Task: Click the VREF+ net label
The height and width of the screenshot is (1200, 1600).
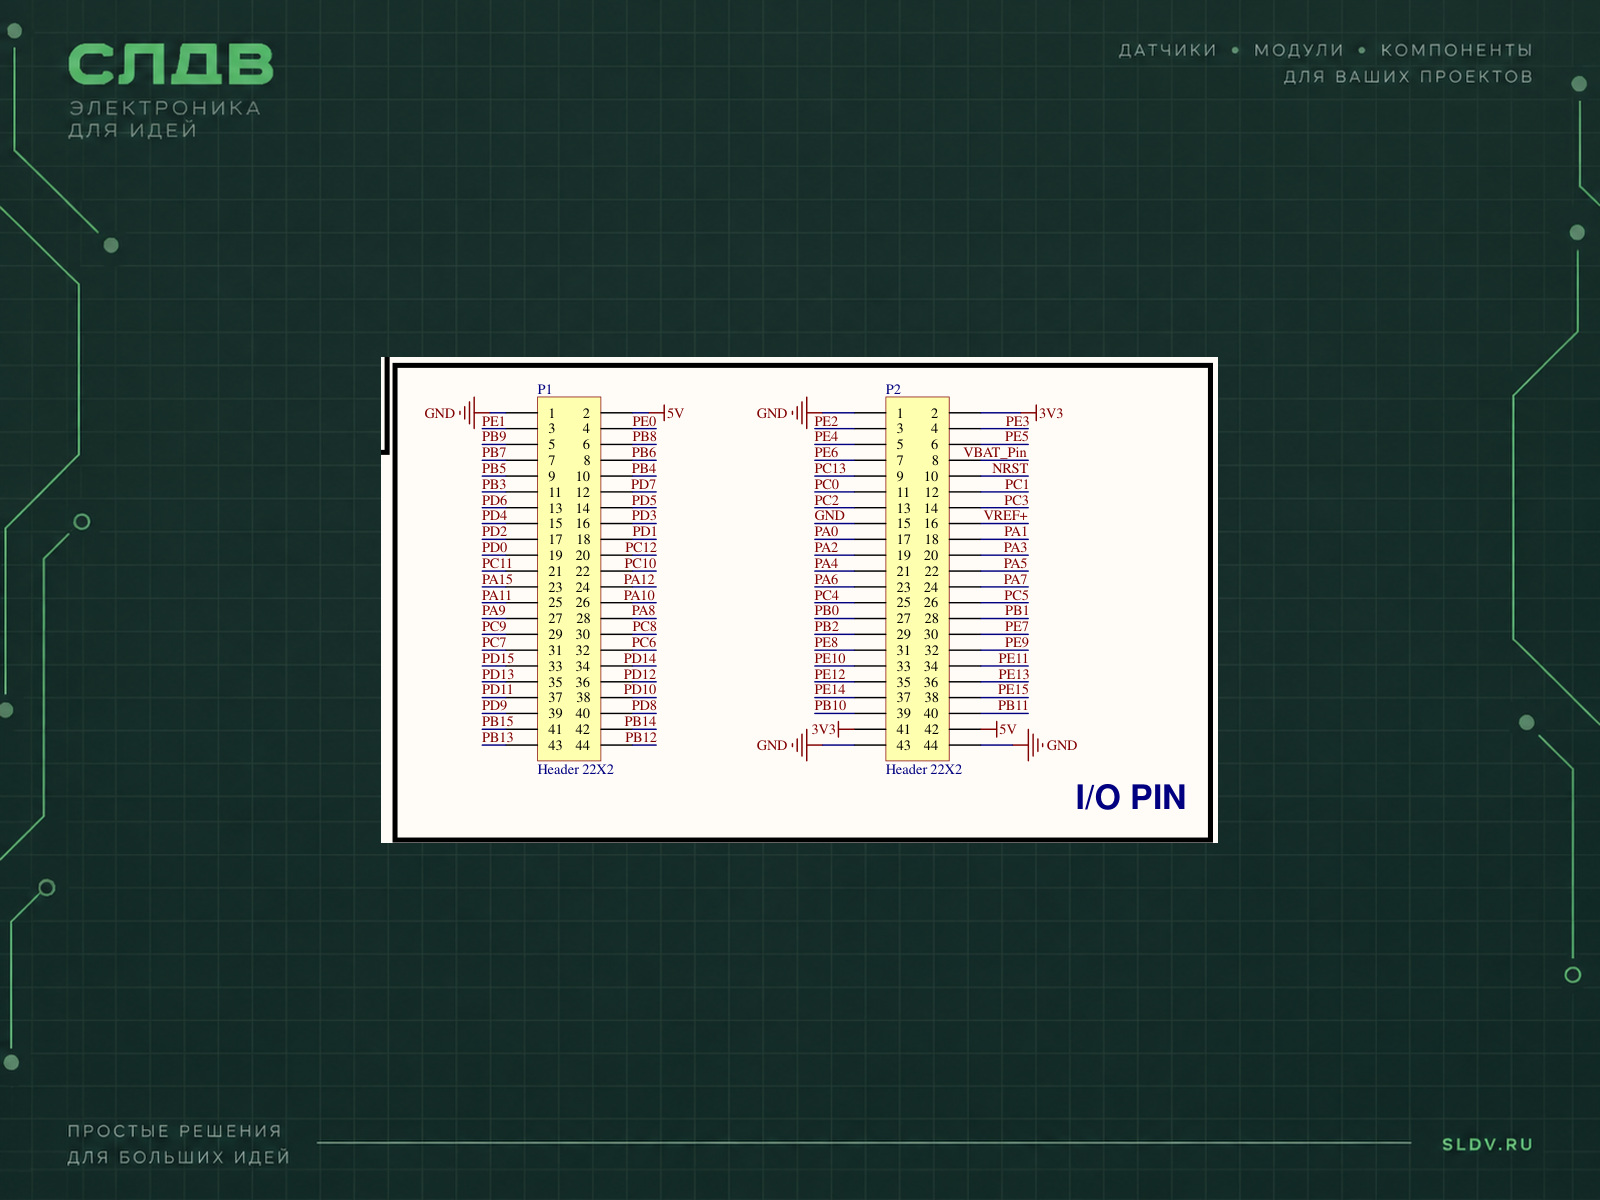Action: [x=1005, y=515]
